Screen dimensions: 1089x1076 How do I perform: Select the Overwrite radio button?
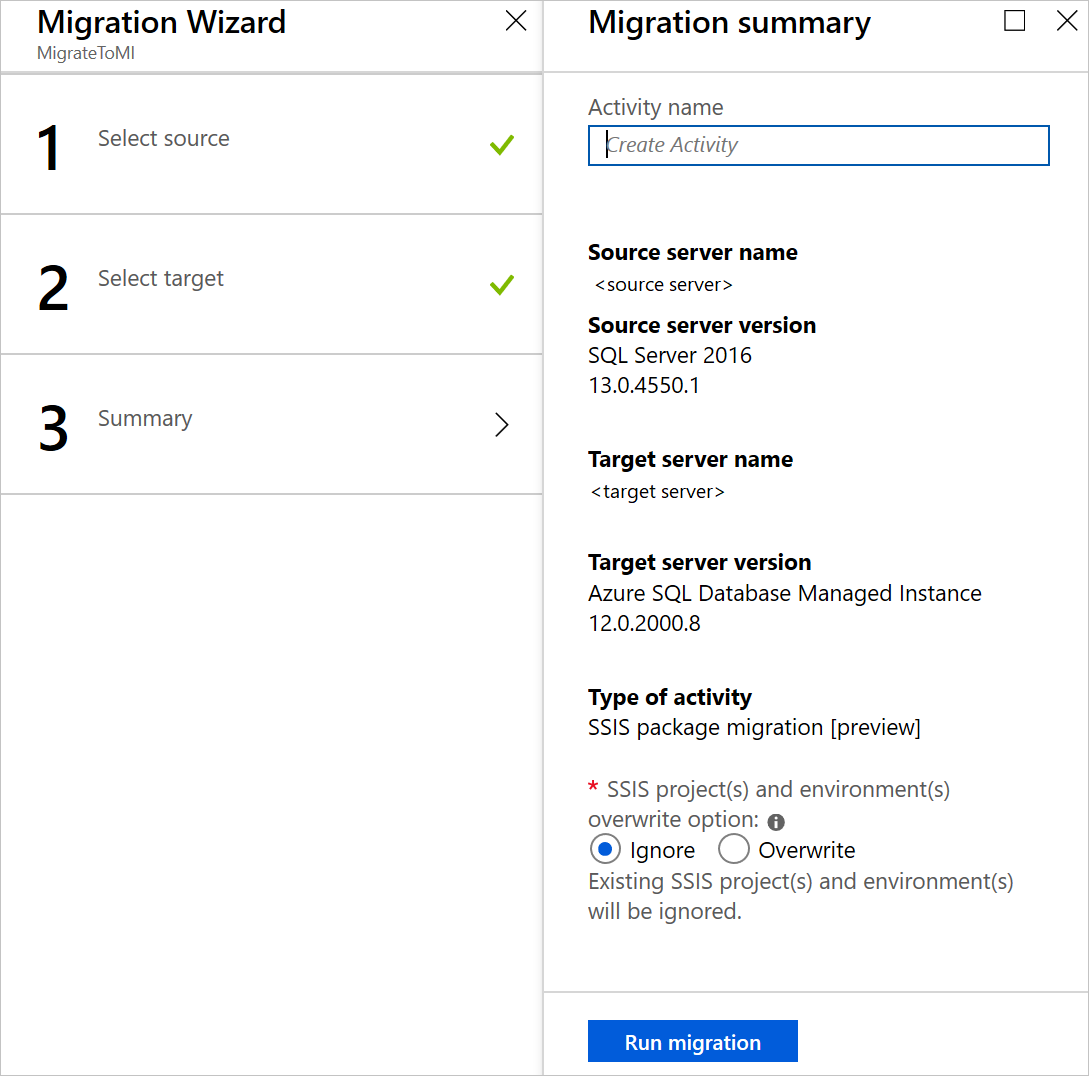pyautogui.click(x=733, y=849)
